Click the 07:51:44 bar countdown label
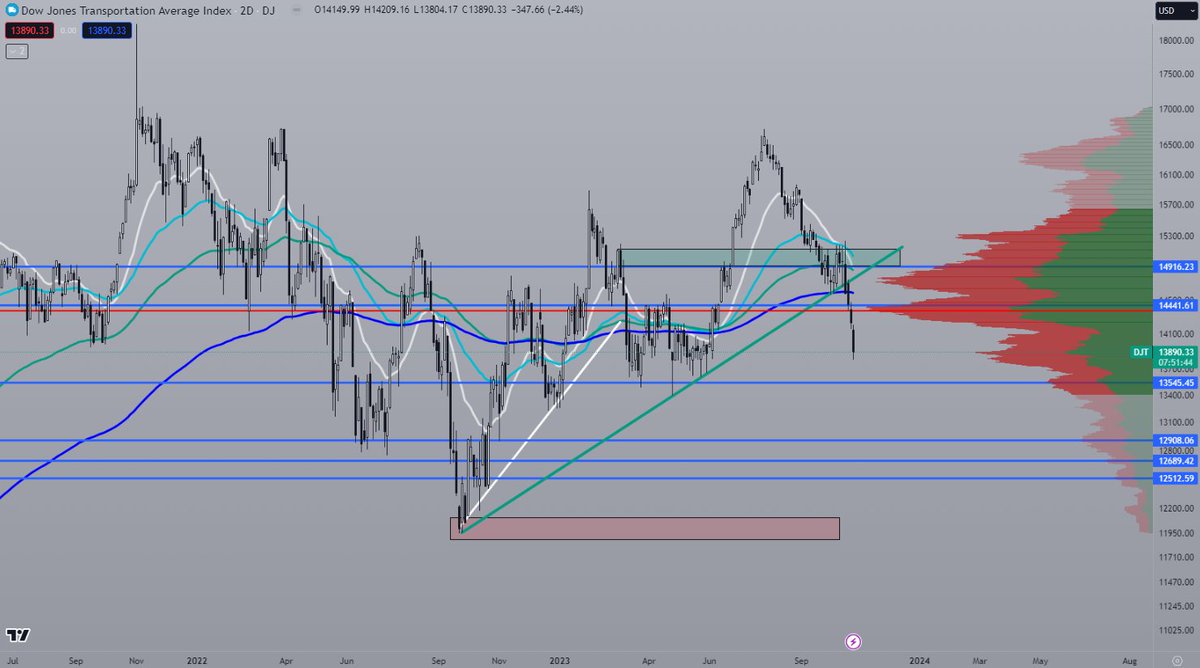The image size is (1200, 668). coord(1176,363)
